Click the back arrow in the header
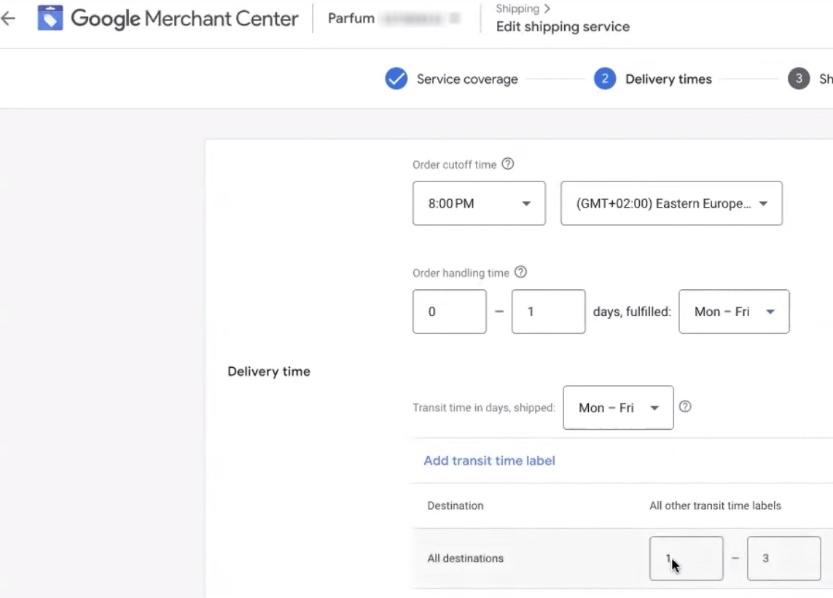The height and width of the screenshot is (598, 833). coord(9,18)
